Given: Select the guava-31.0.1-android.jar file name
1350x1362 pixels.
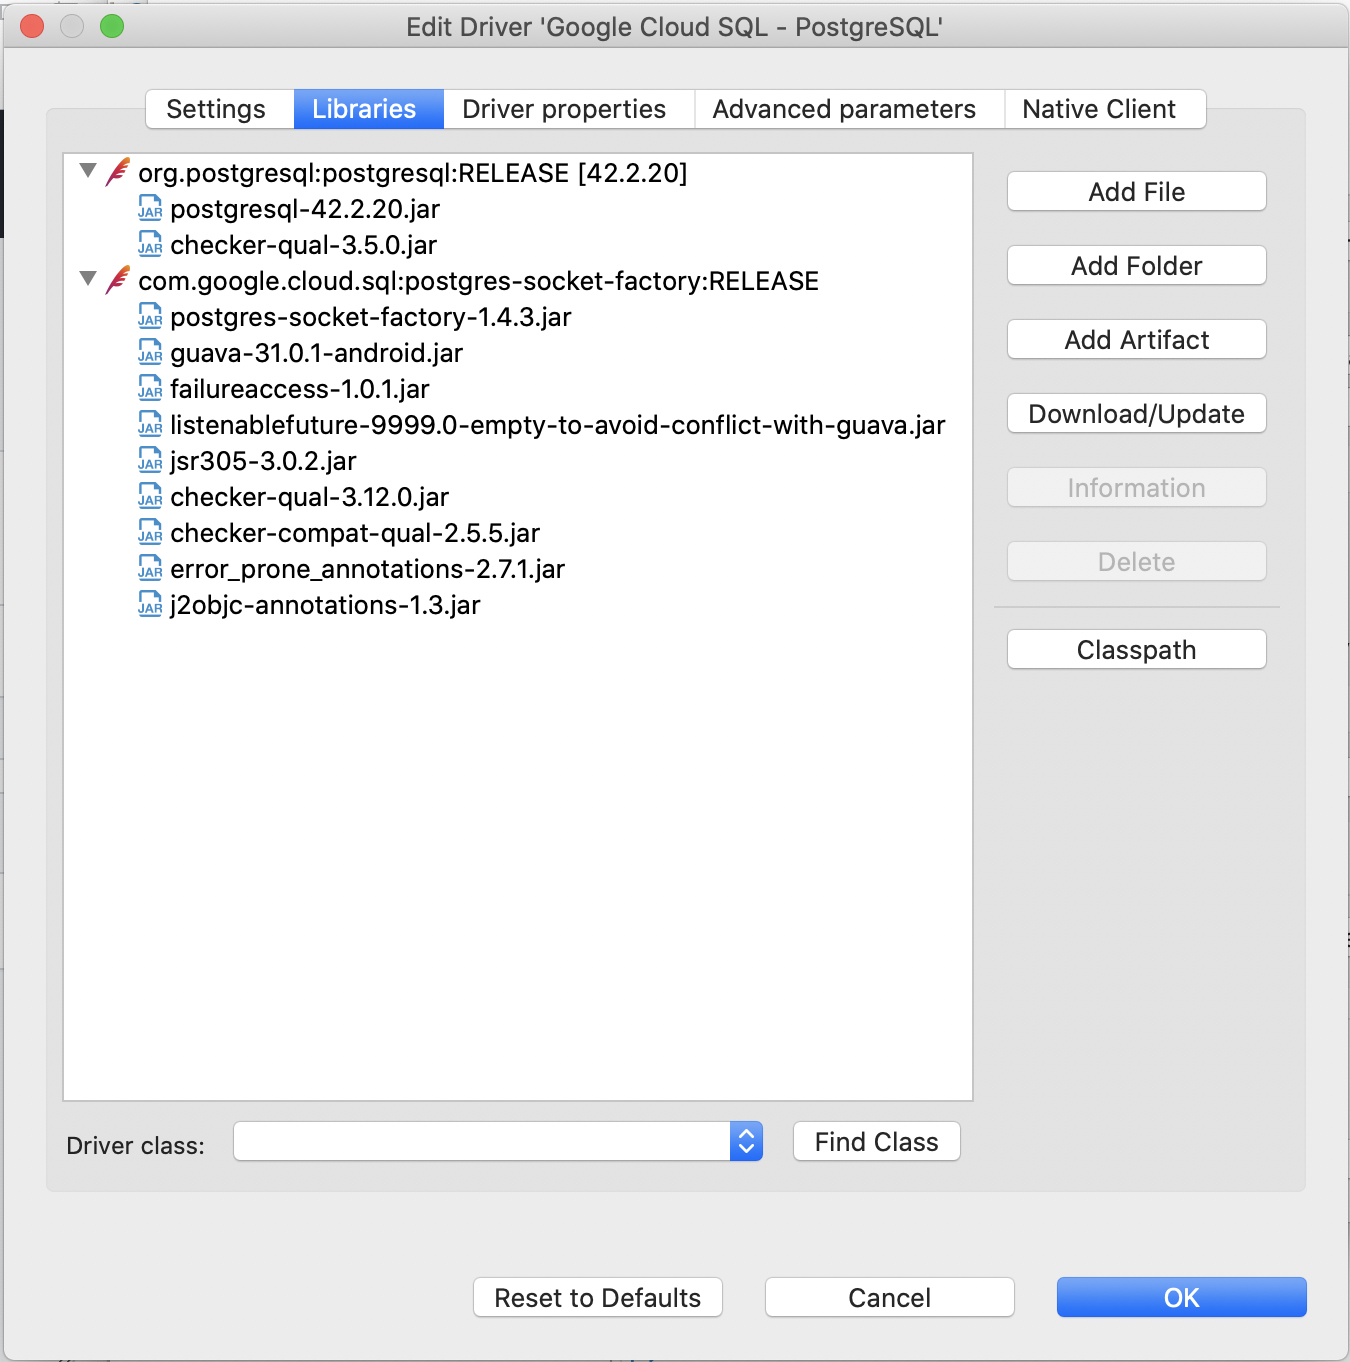Looking at the screenshot, I should click(x=317, y=353).
